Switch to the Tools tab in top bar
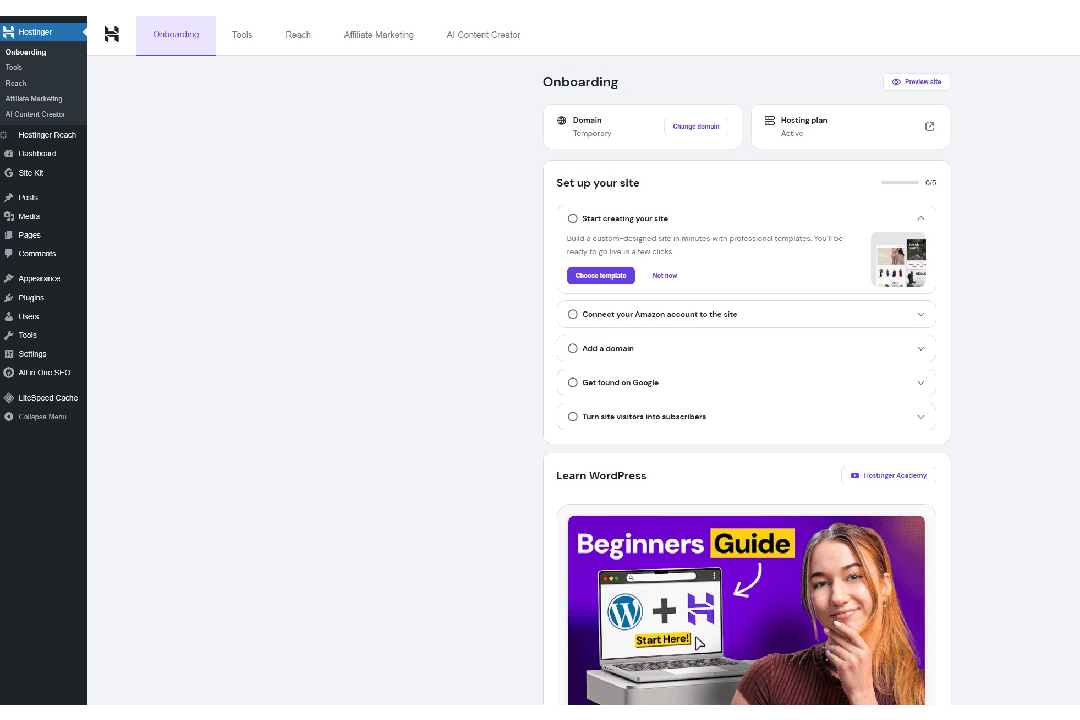The image size is (1080, 720). (x=242, y=34)
